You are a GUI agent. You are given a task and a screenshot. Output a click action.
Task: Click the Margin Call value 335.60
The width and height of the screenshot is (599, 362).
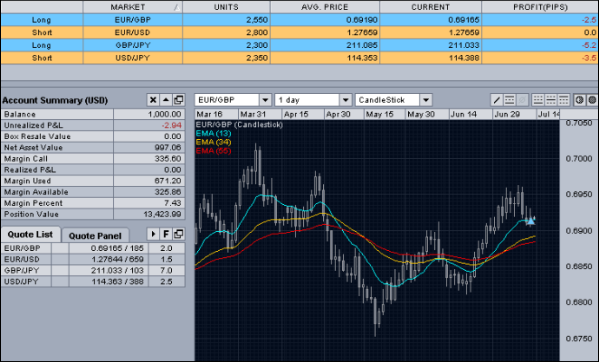tap(168, 158)
